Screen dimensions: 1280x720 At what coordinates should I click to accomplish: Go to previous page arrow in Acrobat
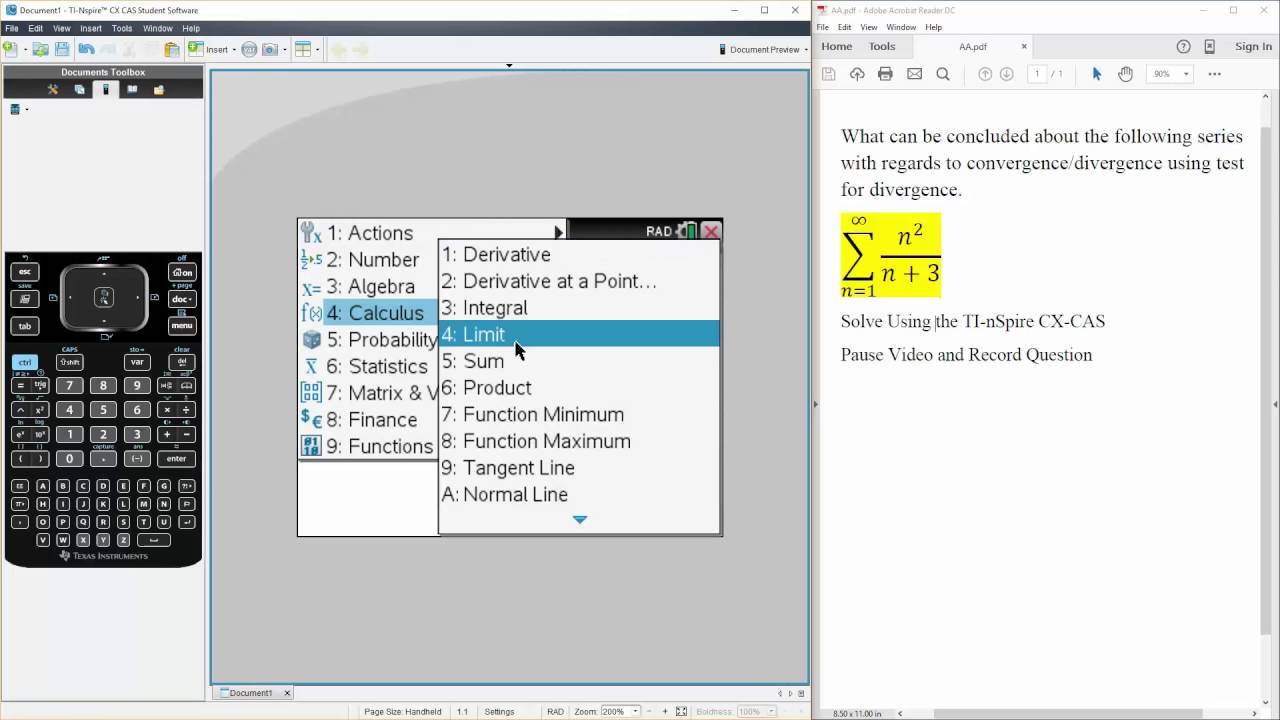tap(985, 74)
